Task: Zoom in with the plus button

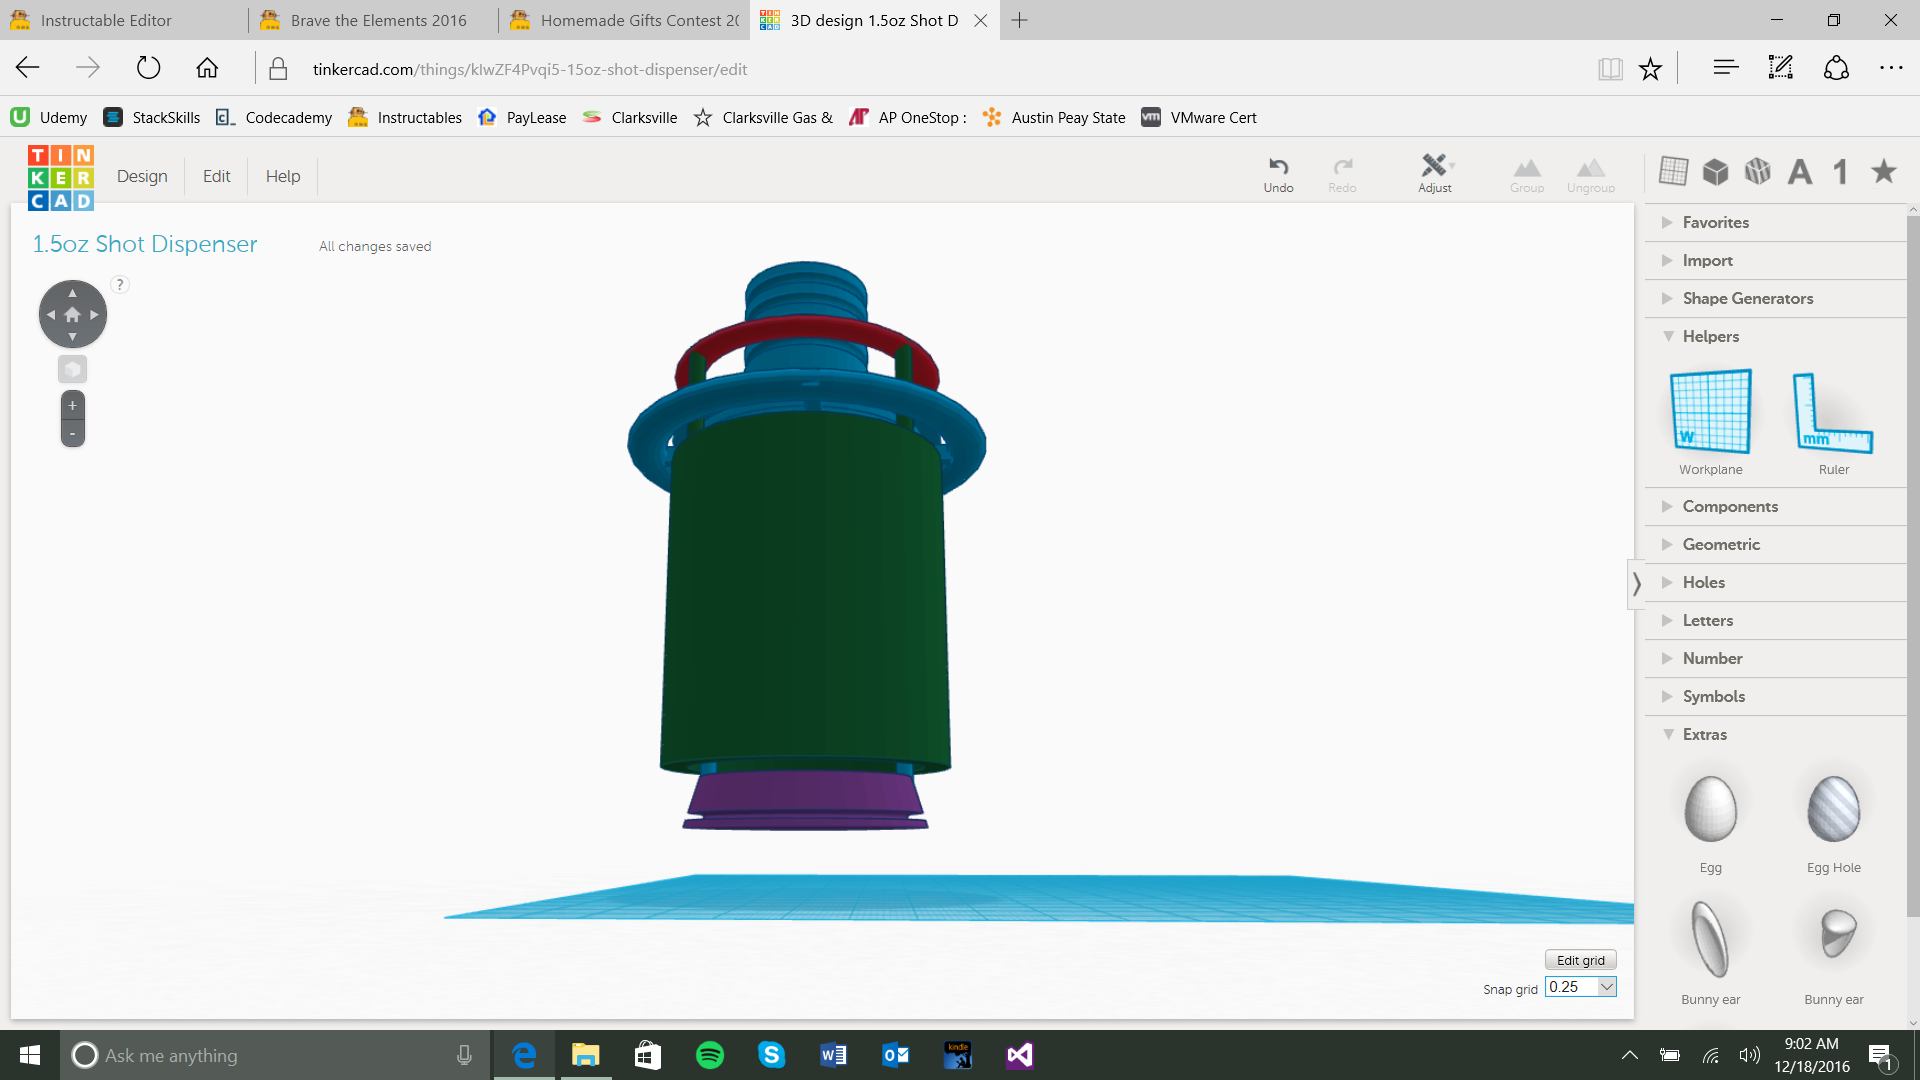Action: coord(72,406)
